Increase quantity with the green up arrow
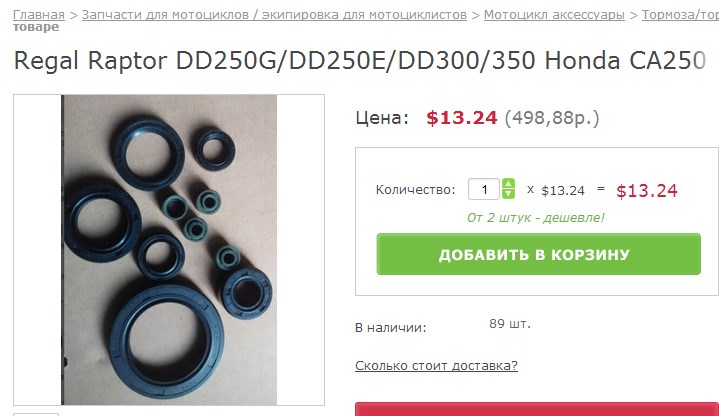The width and height of the screenshot is (719, 416). (x=508, y=183)
